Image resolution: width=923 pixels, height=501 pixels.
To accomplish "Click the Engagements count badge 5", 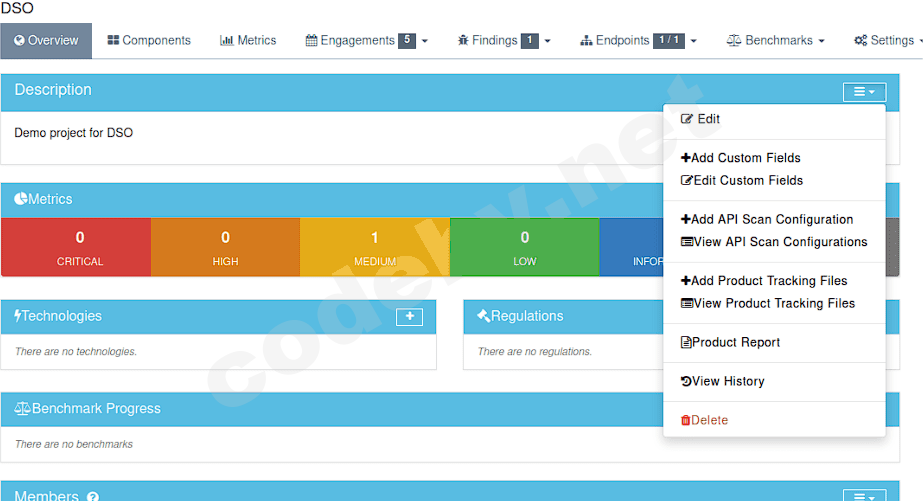I will (407, 40).
